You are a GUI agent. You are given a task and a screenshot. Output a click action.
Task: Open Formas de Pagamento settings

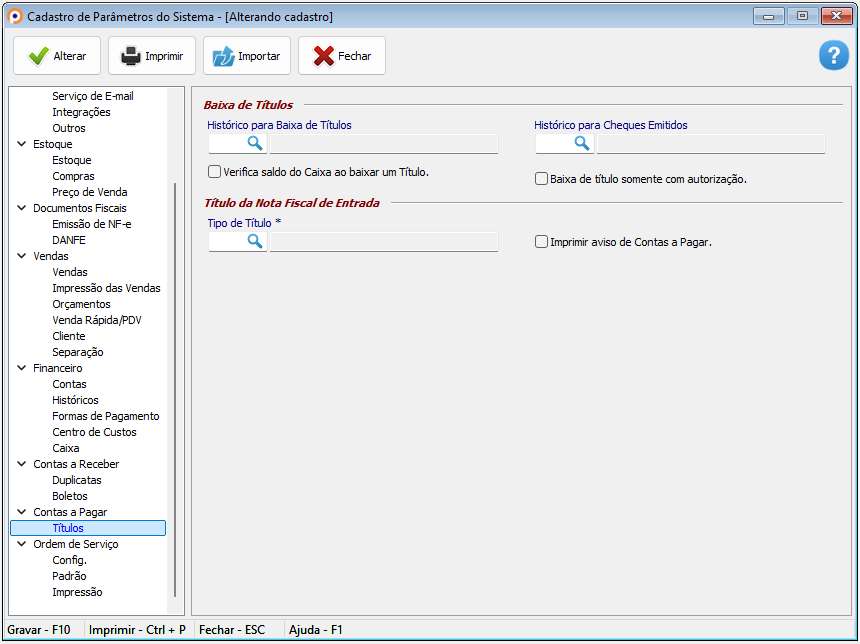click(105, 416)
